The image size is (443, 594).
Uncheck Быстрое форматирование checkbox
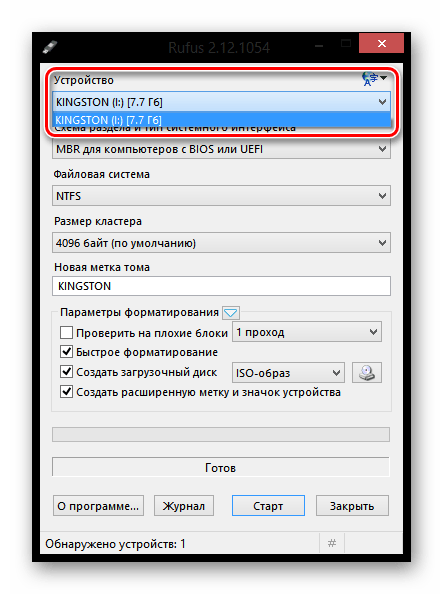(x=66, y=352)
